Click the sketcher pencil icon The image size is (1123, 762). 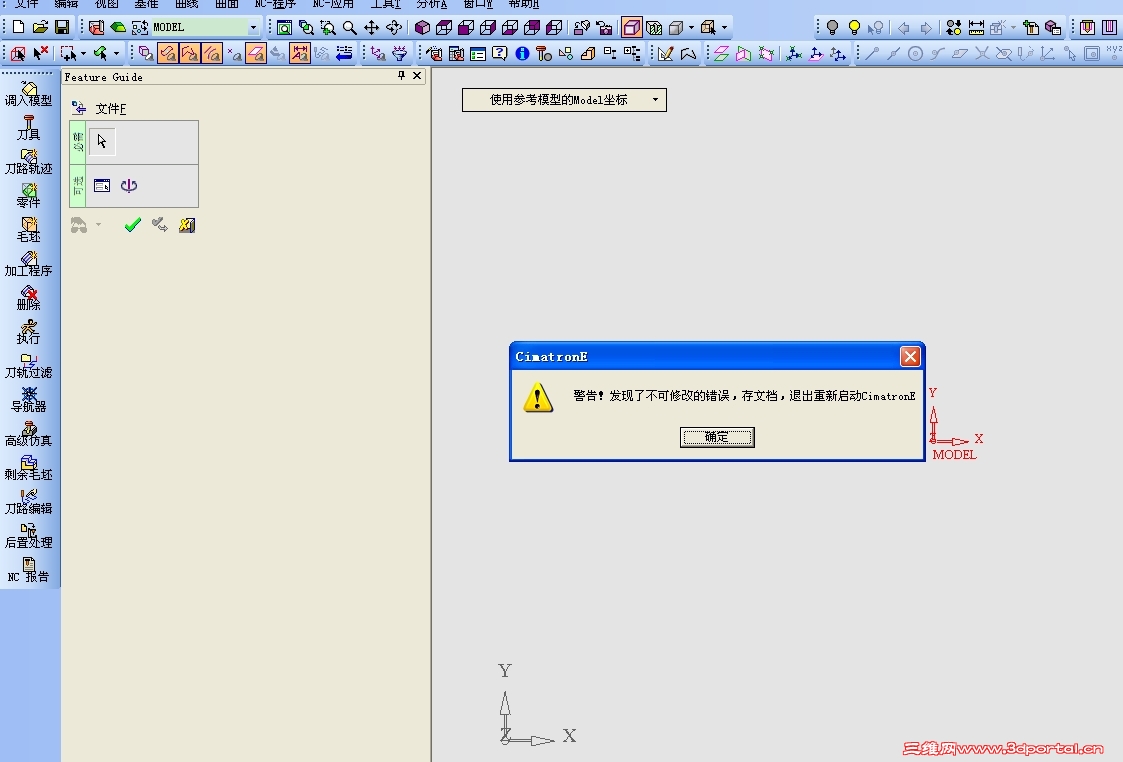point(665,54)
